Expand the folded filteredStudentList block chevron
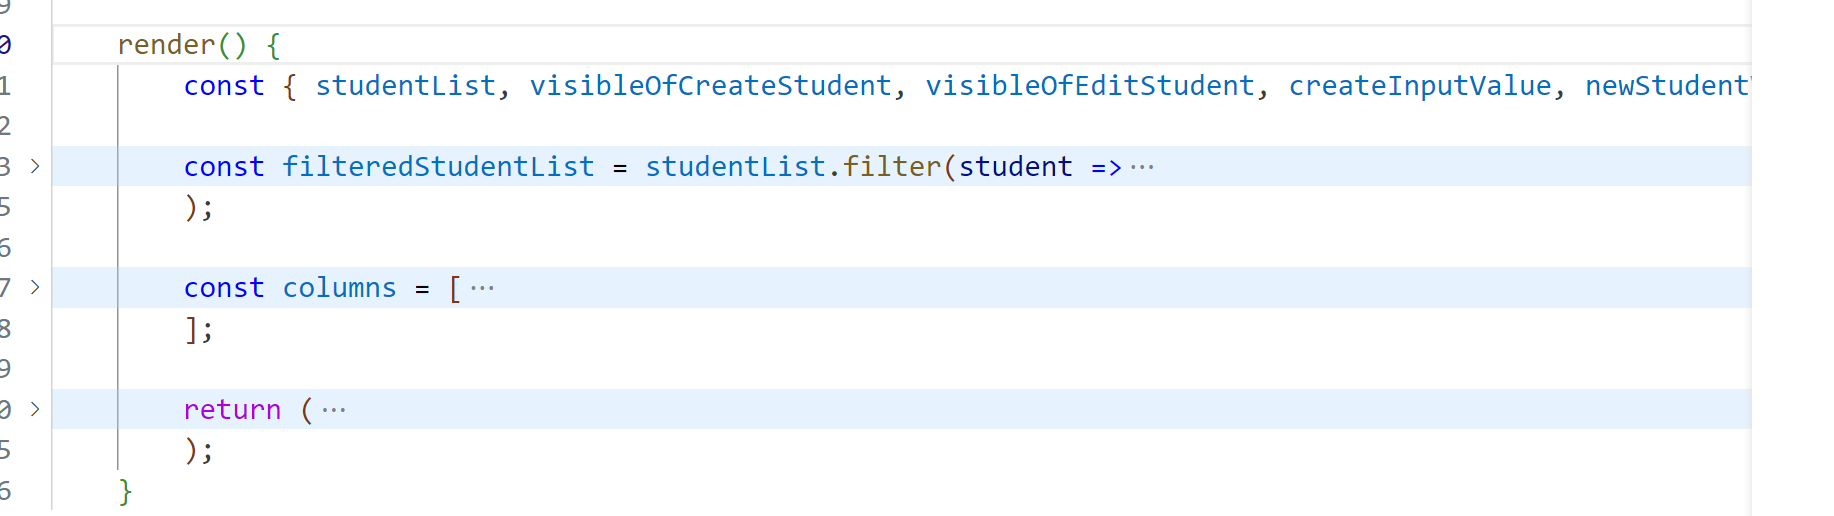This screenshot has height=516, width=1834. point(35,166)
